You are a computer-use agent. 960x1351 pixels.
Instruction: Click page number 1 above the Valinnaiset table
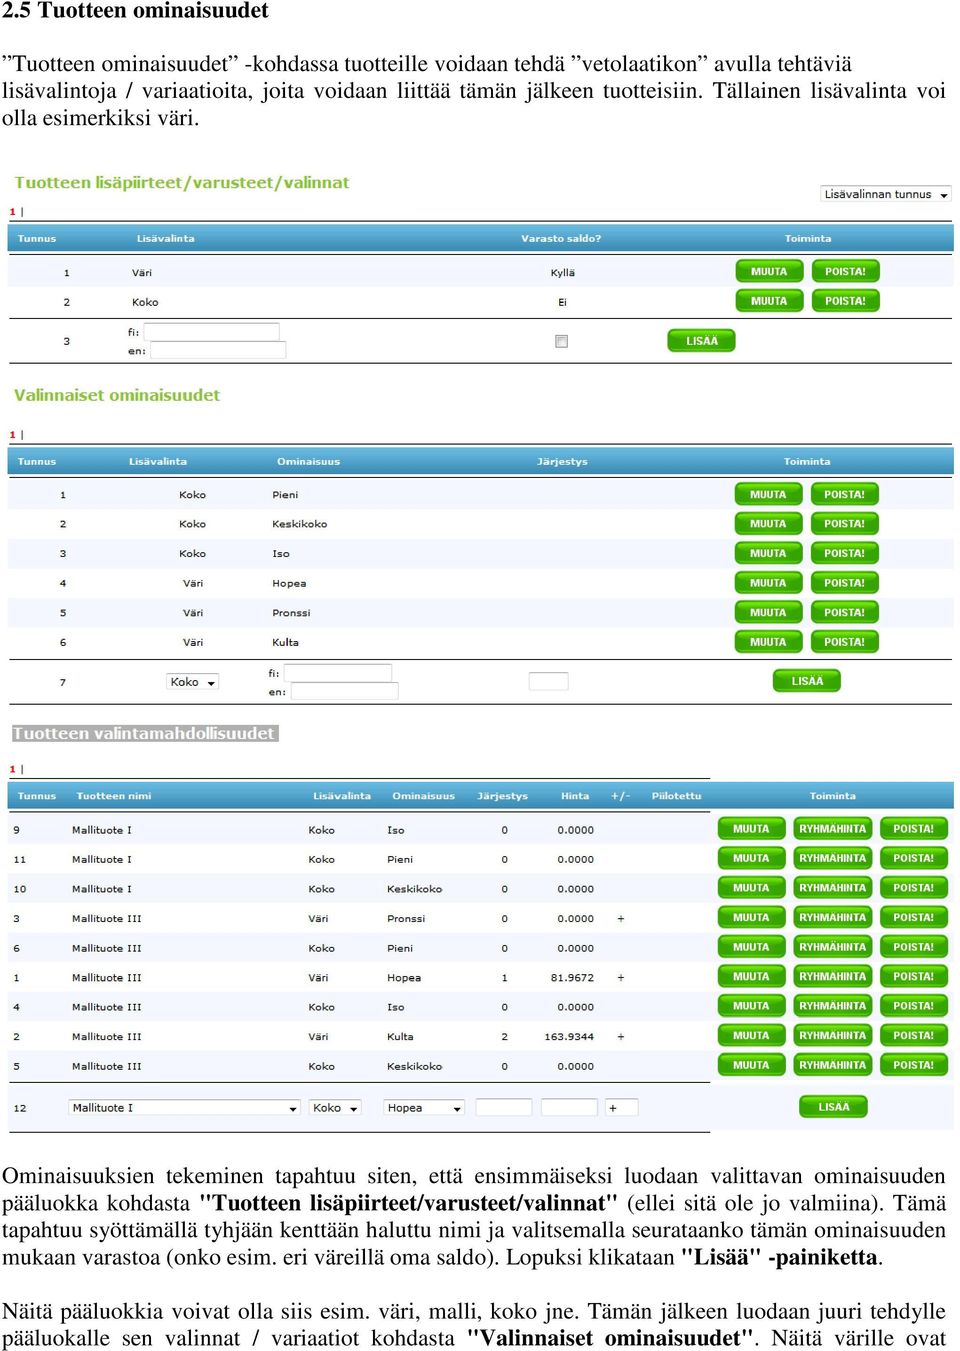(x=13, y=435)
